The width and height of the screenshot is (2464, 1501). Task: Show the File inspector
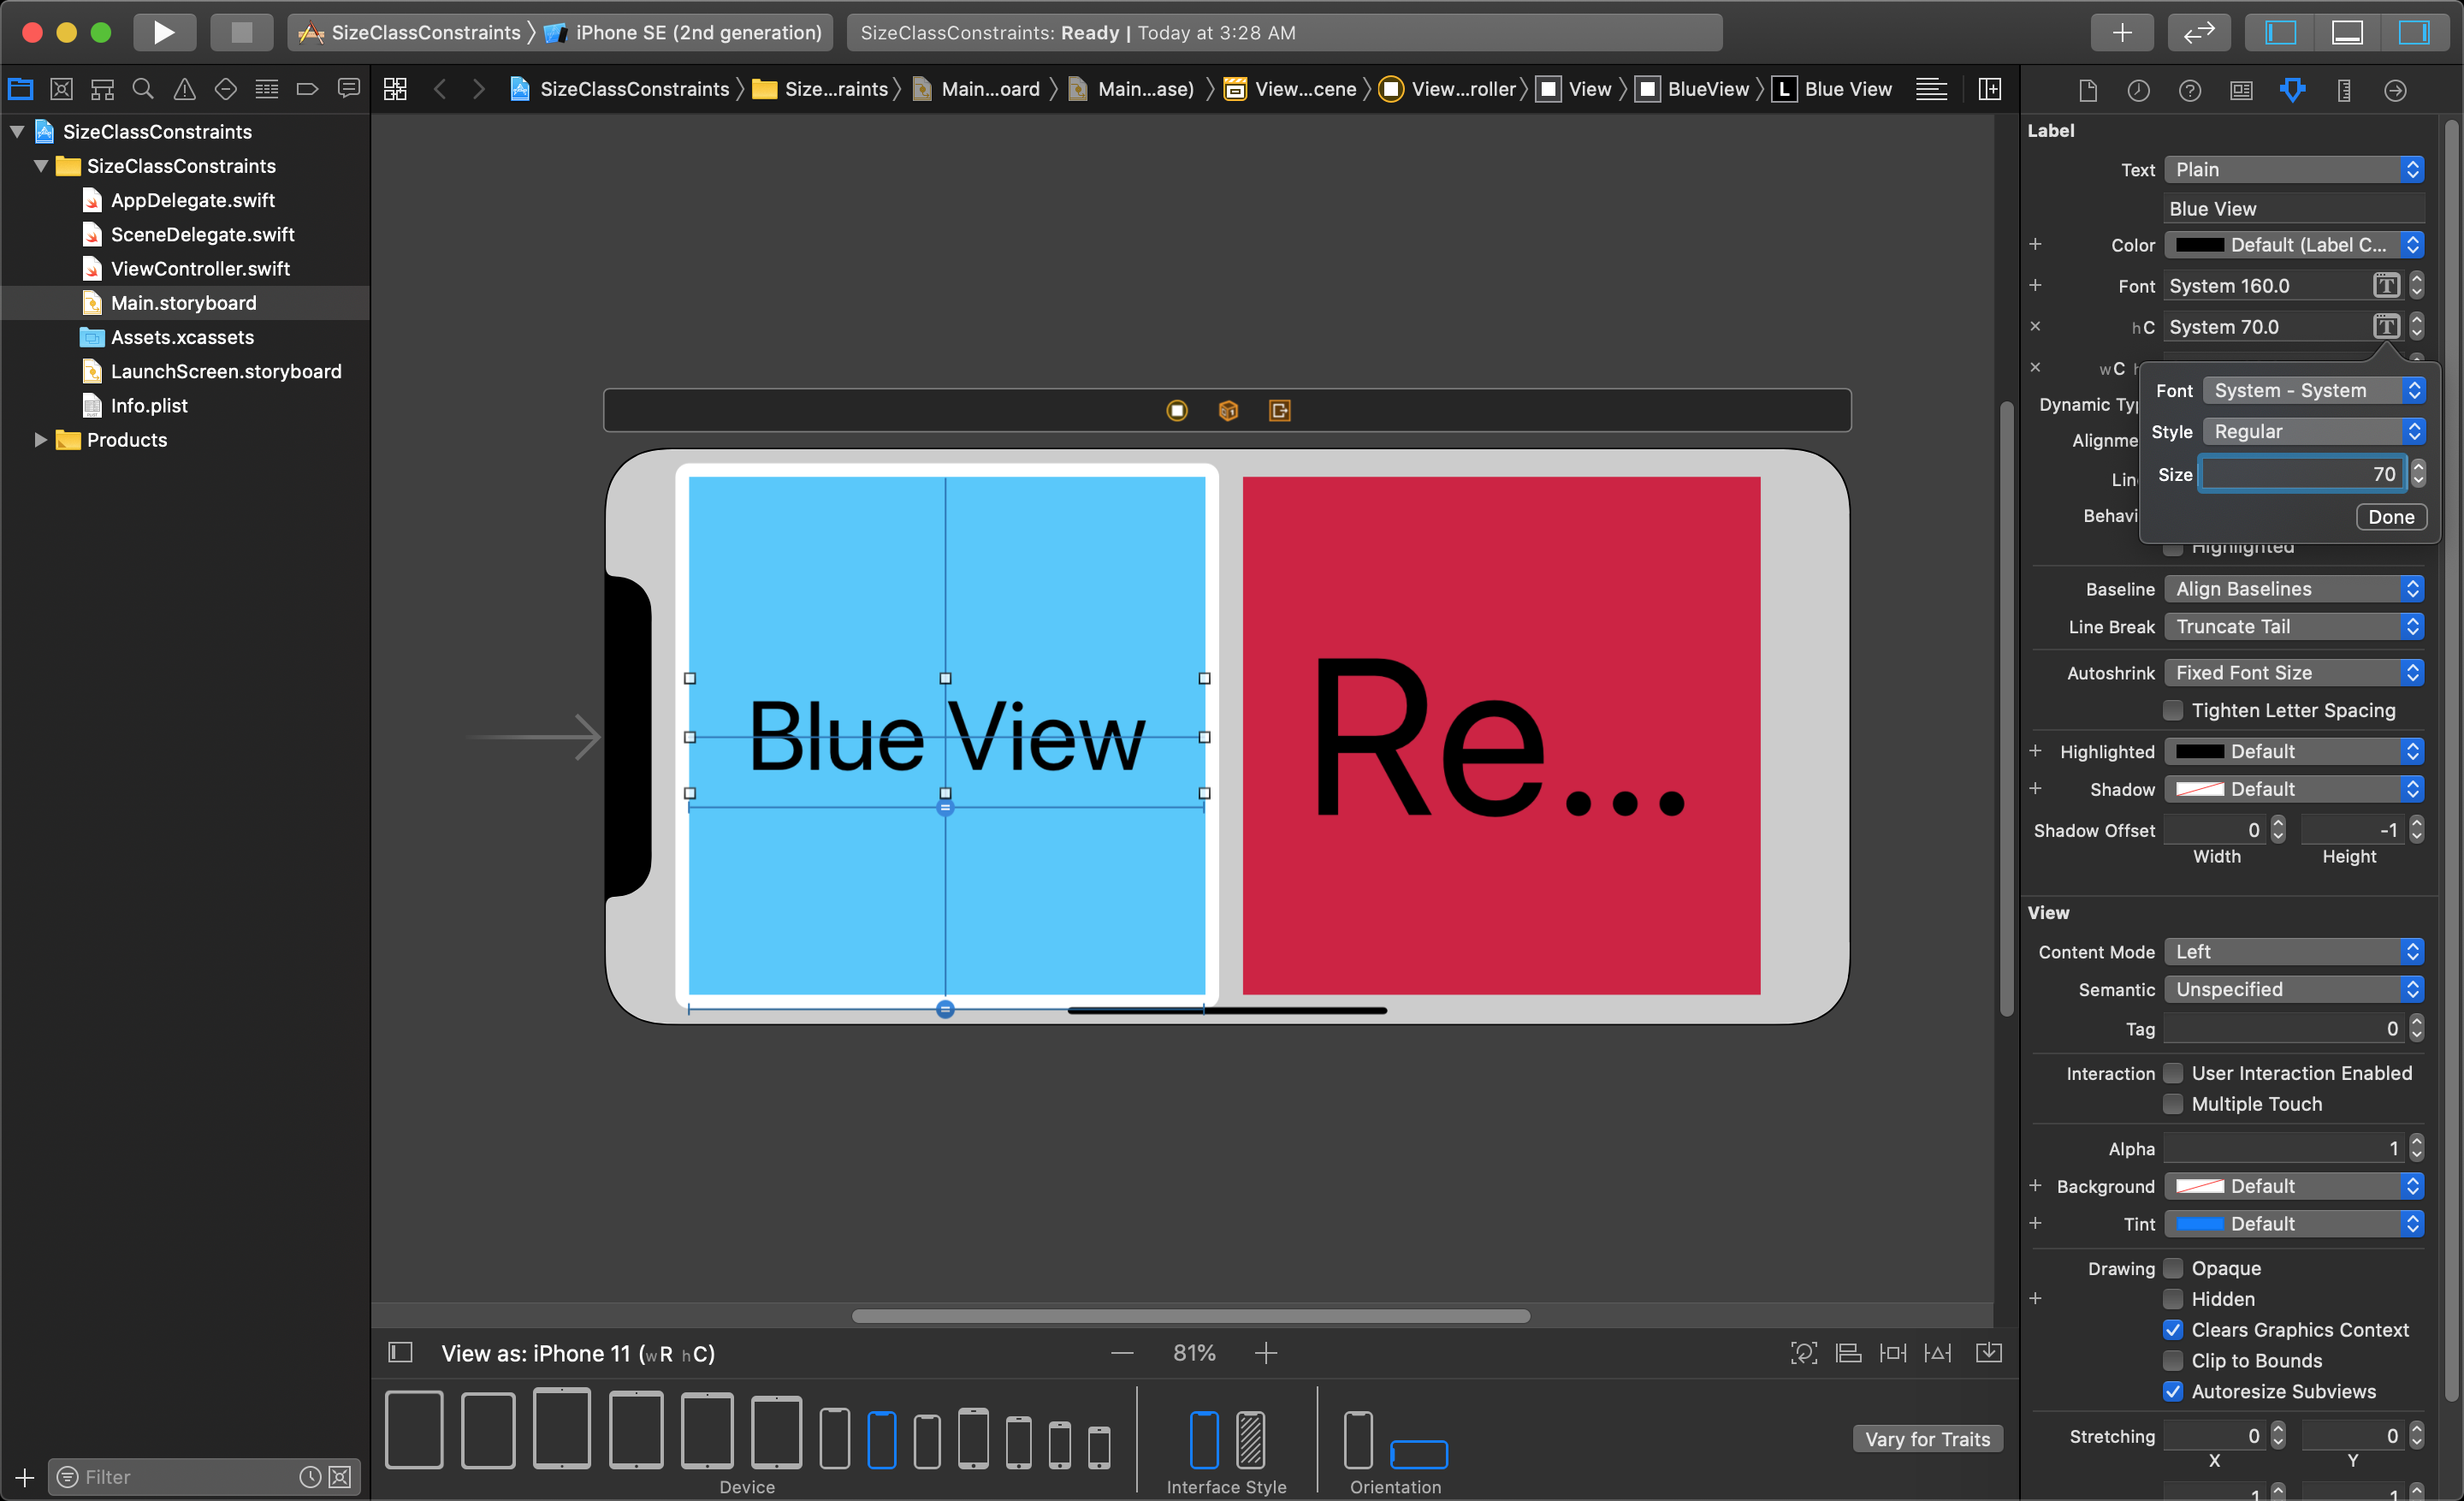click(2088, 90)
